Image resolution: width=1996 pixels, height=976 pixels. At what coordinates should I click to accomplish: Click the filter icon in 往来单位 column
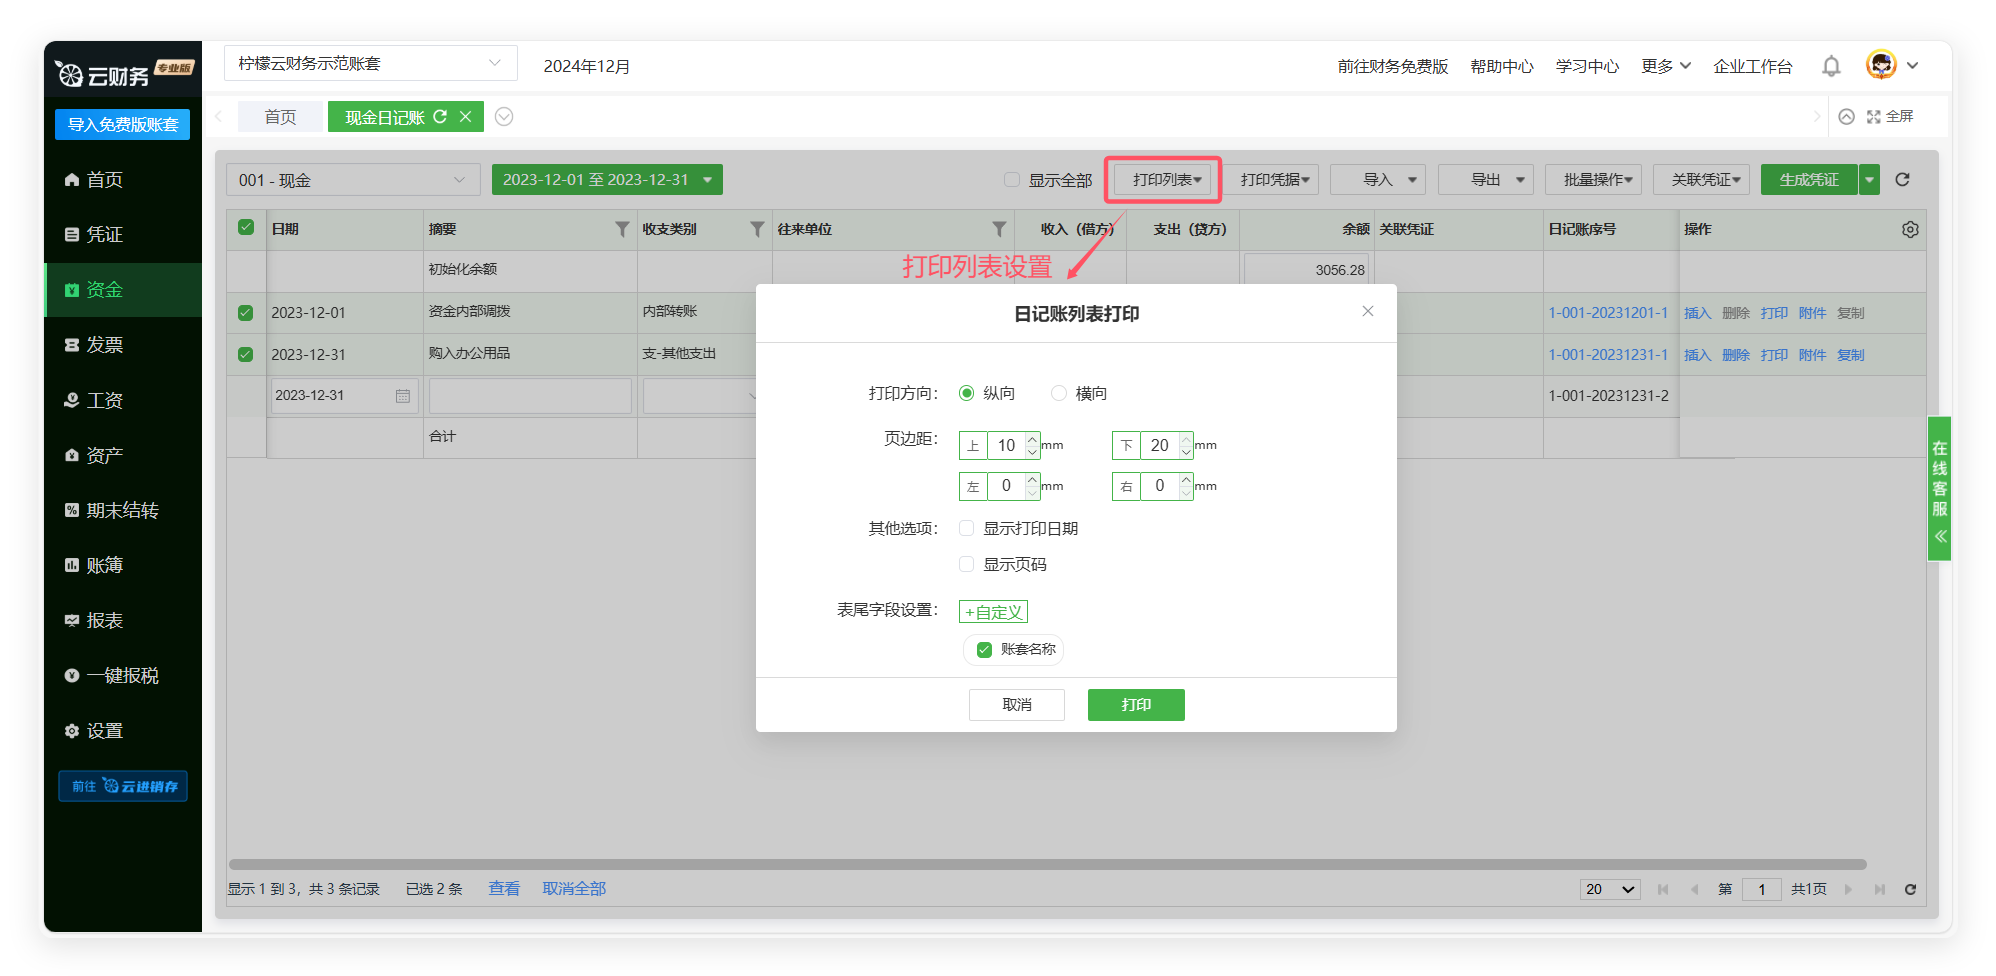pos(998,229)
